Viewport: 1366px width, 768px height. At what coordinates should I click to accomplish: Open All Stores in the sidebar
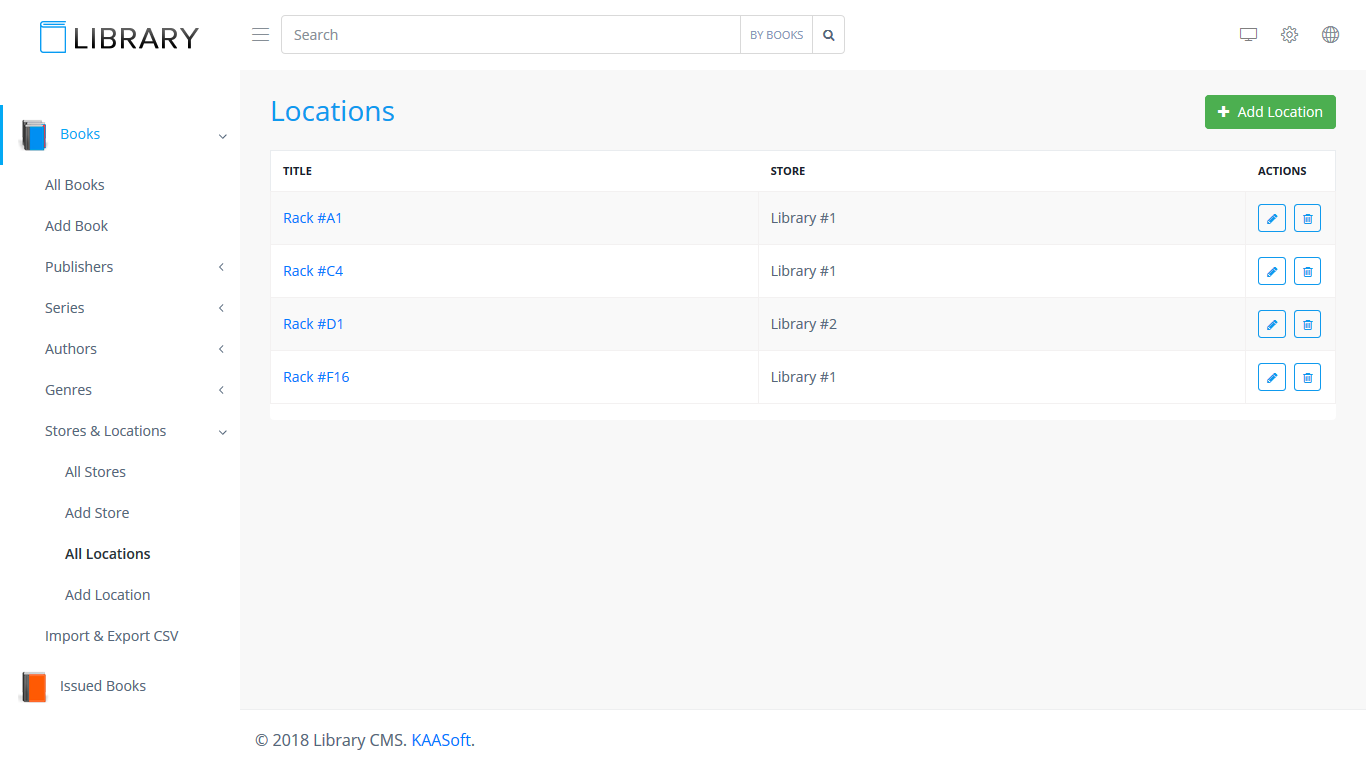95,472
